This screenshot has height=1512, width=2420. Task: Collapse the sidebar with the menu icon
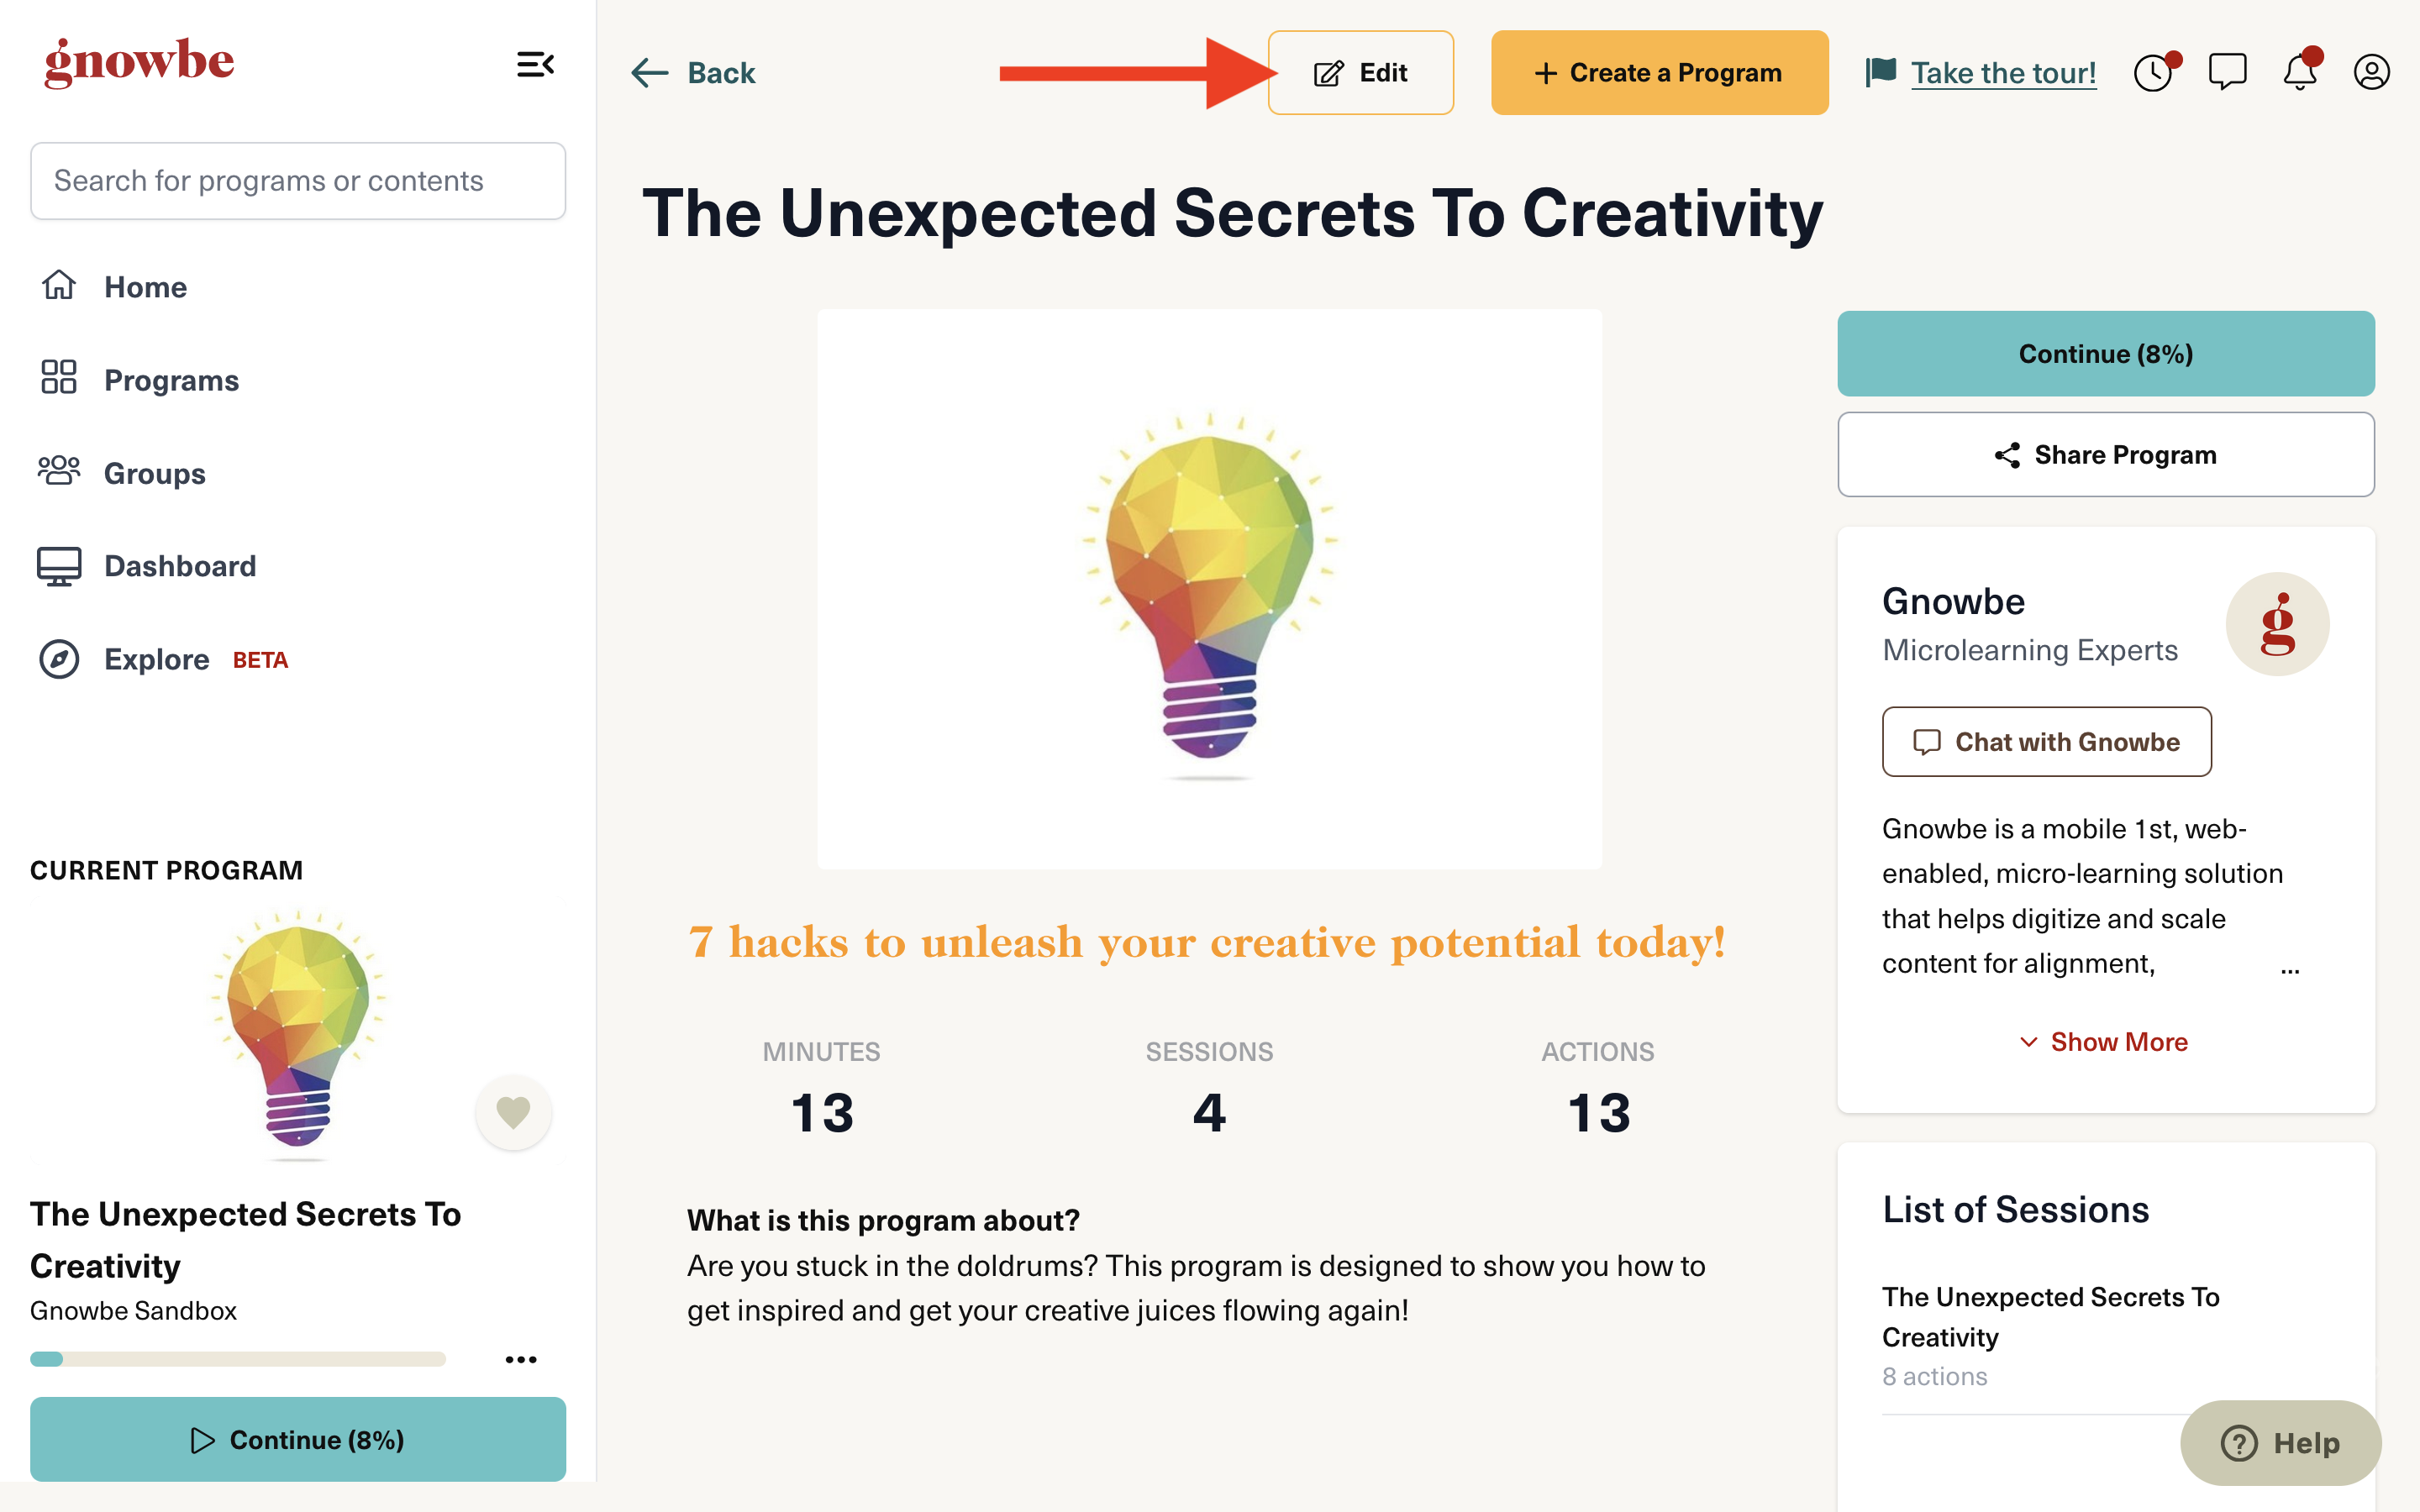[x=535, y=65]
